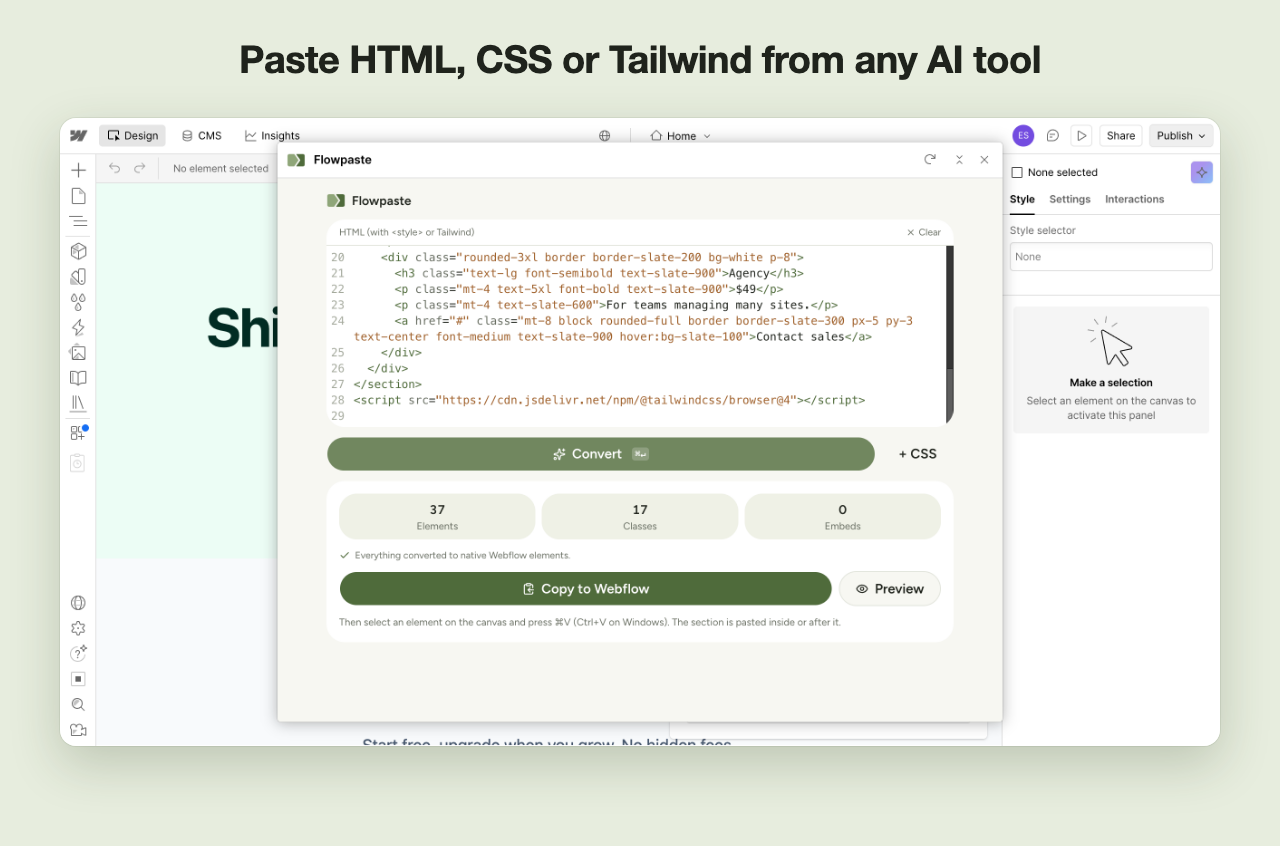This screenshot has height=846, width=1280.
Task: Select the Style tab in right panel
Action: pyautogui.click(x=1022, y=199)
